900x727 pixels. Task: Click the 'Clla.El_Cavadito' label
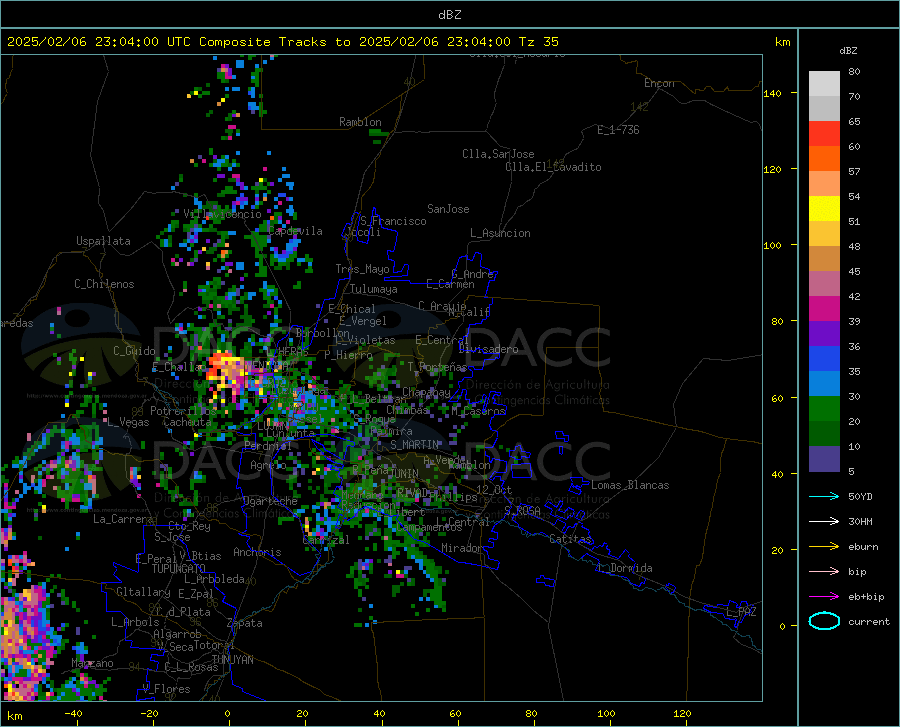[x=553, y=167]
